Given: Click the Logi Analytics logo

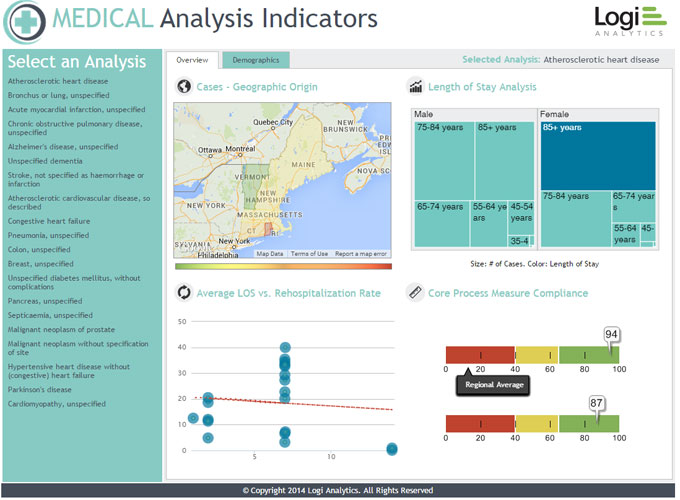Looking at the screenshot, I should point(630,21).
